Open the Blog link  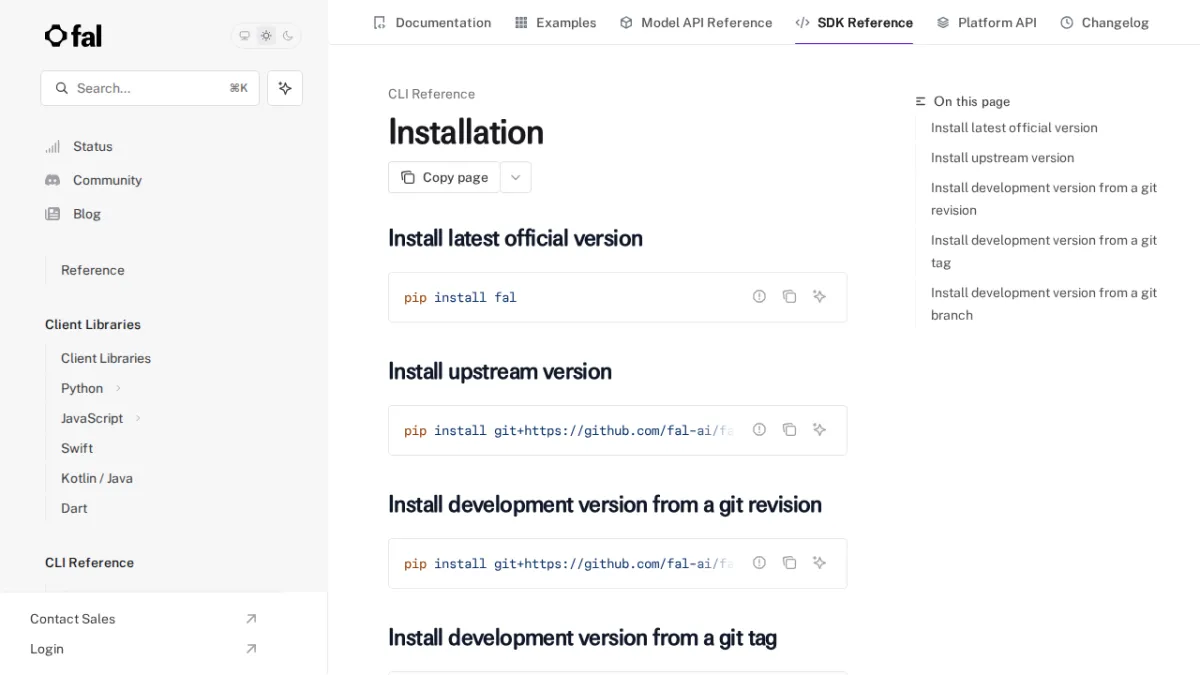(x=87, y=214)
